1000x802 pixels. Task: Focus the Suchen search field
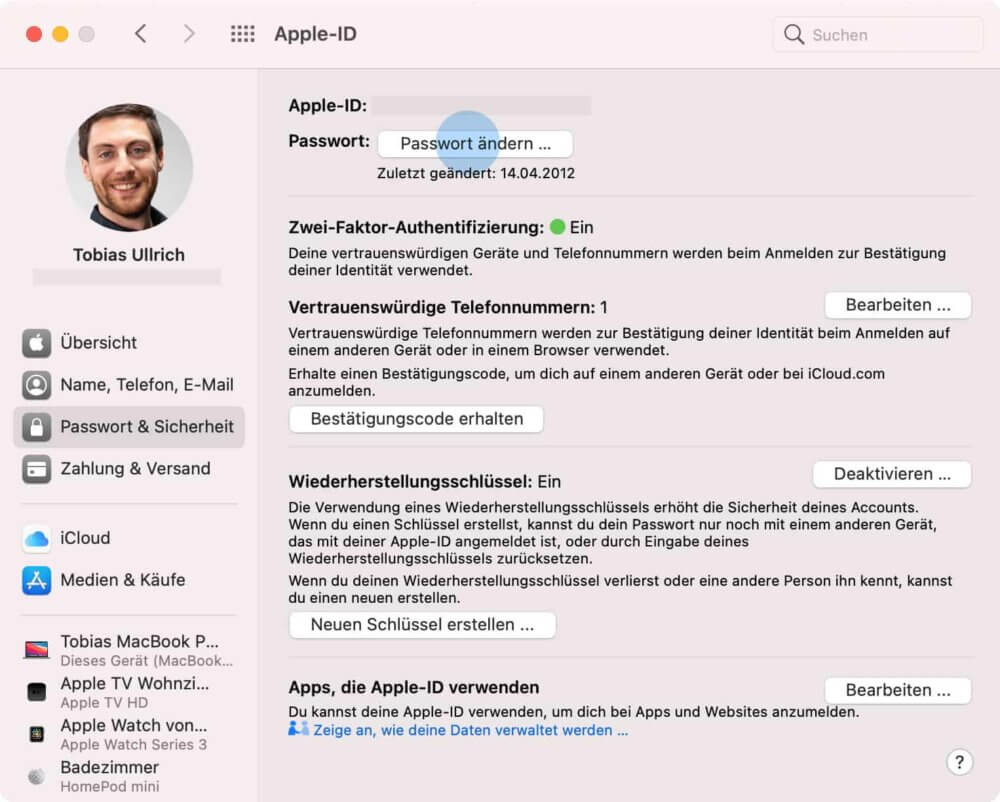point(878,34)
